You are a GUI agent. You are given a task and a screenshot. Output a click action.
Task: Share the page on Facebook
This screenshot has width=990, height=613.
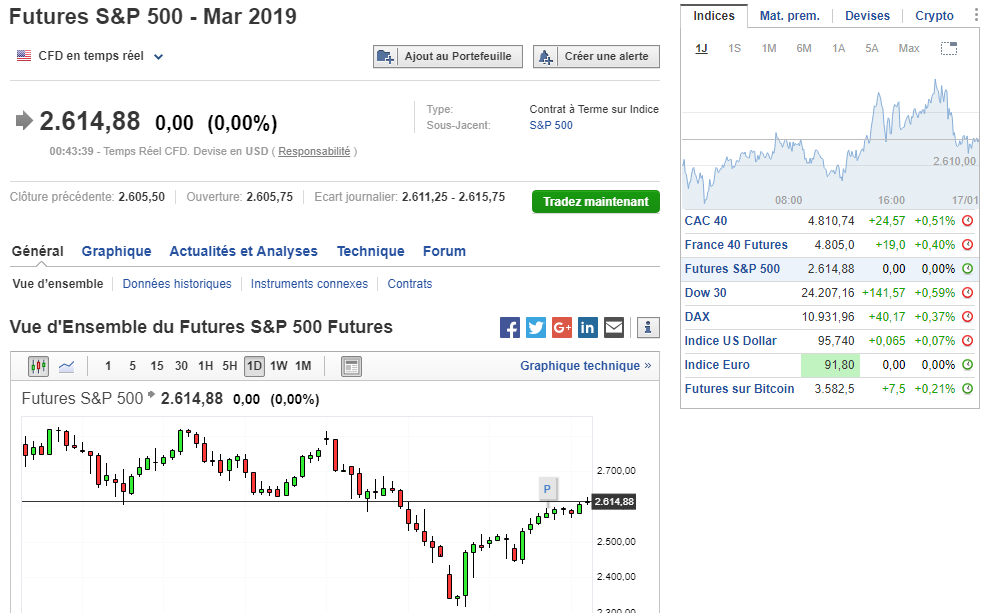point(510,327)
